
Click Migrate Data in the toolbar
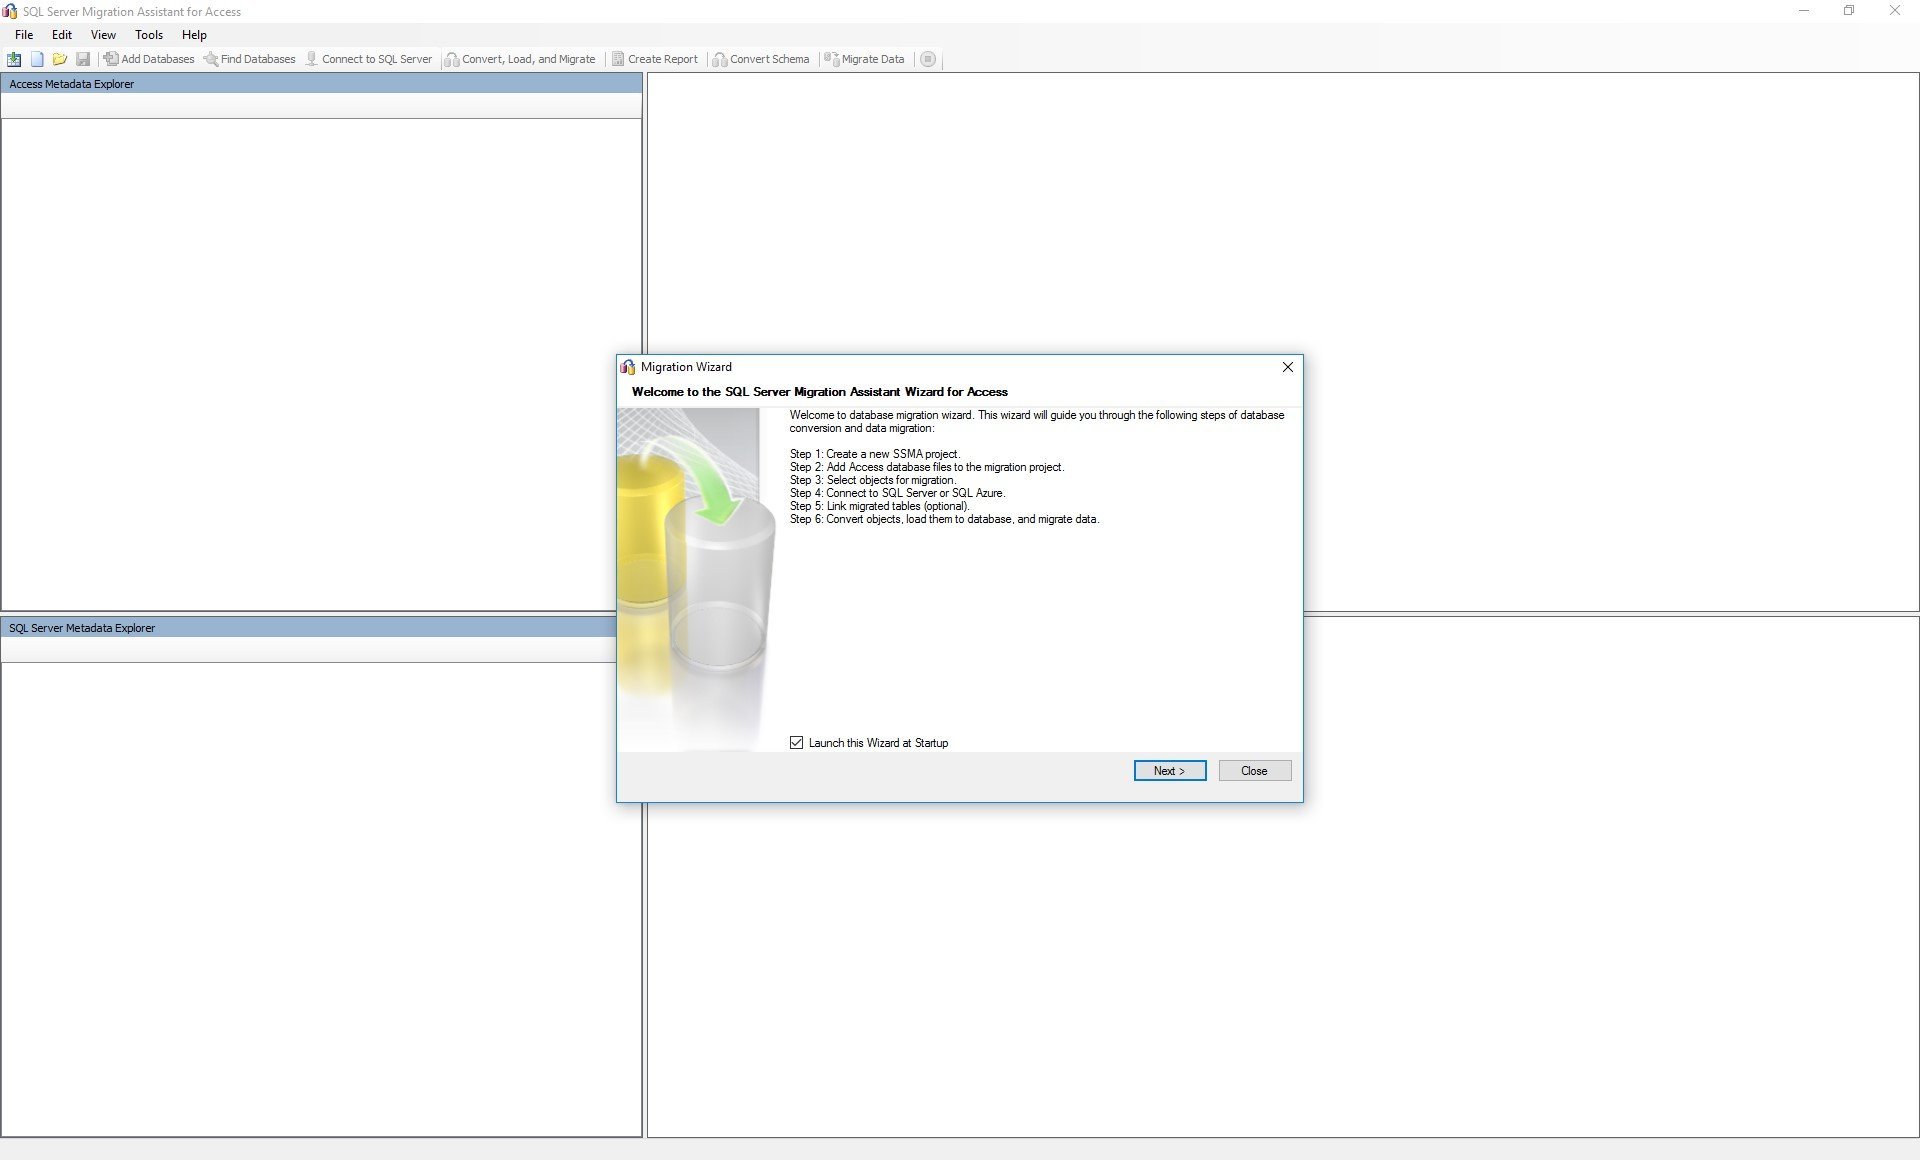tap(864, 59)
